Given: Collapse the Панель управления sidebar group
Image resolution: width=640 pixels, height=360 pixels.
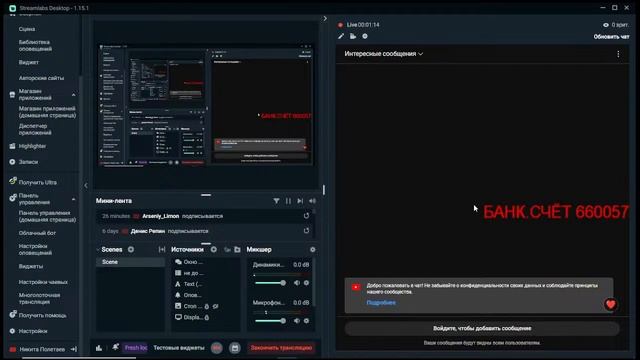Looking at the screenshot, I should click(73, 199).
